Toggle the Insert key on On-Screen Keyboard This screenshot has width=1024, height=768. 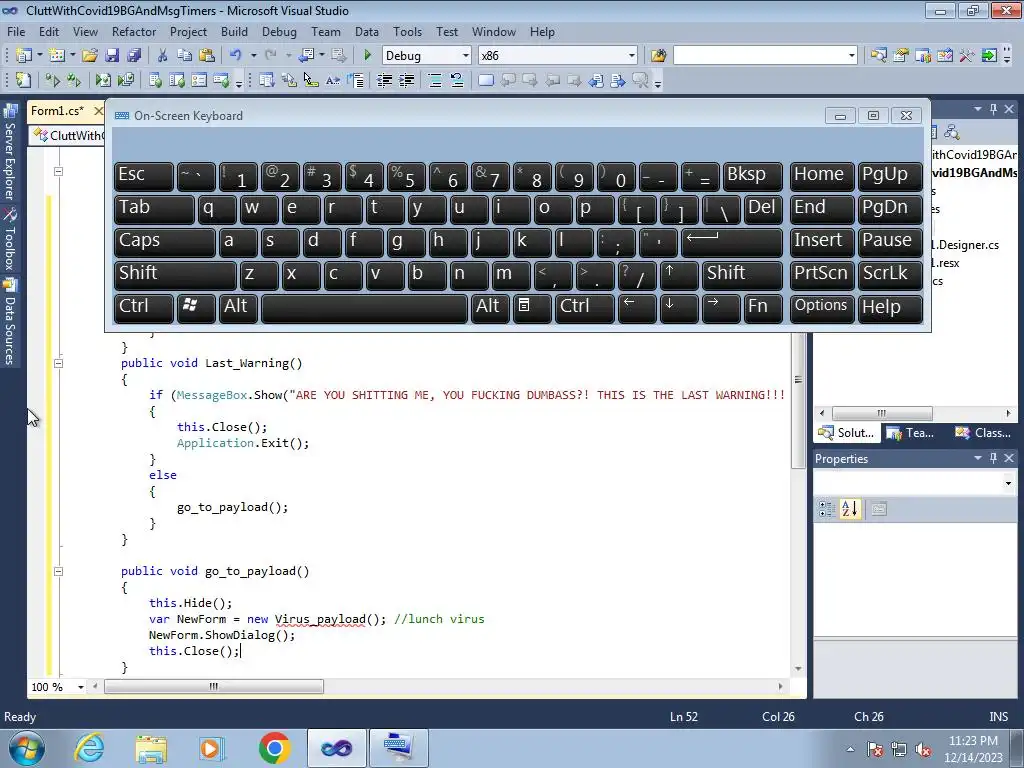pyautogui.click(x=822, y=241)
